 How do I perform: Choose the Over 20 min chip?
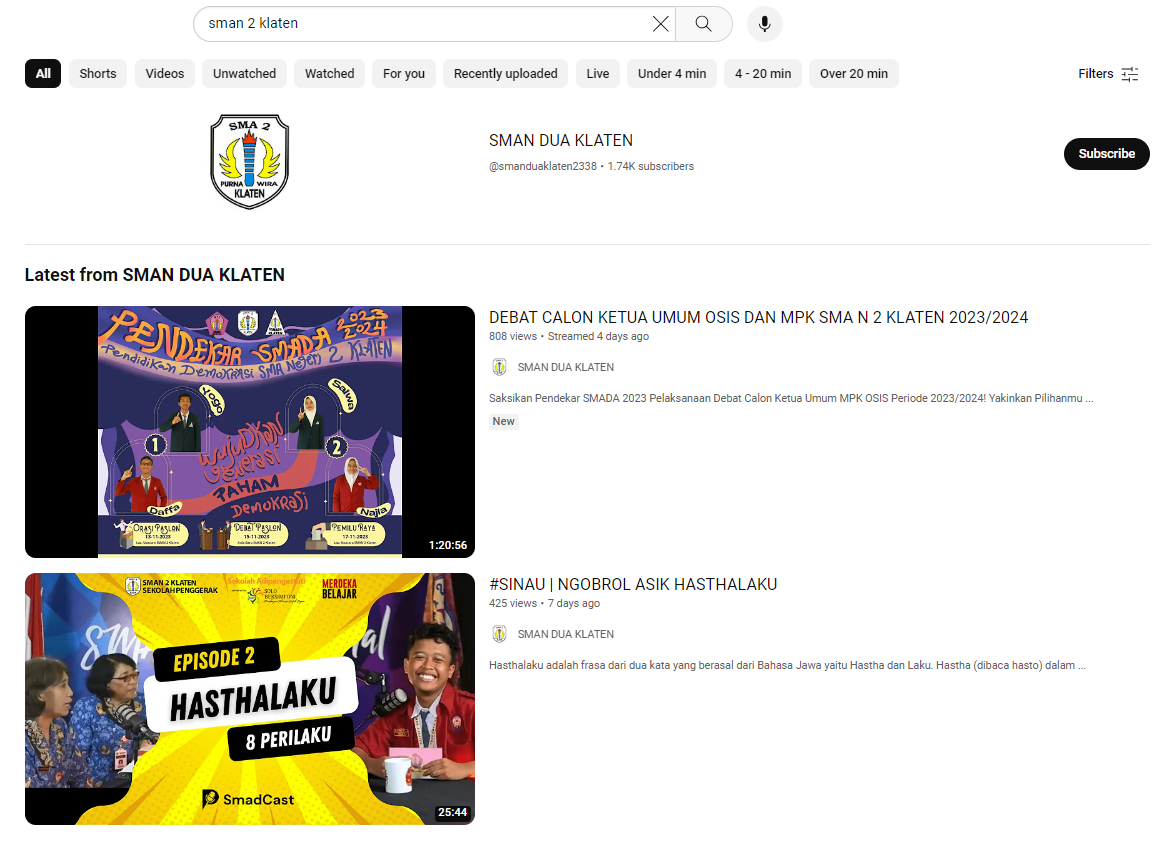(854, 74)
